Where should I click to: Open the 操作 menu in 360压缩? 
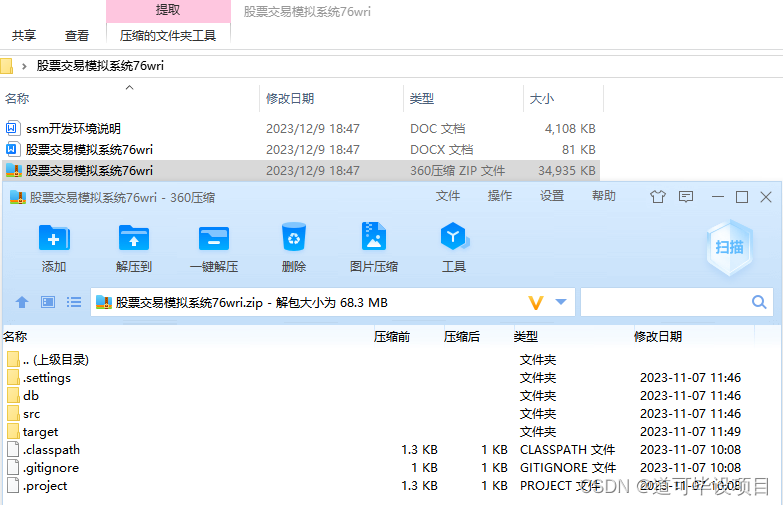click(x=500, y=196)
